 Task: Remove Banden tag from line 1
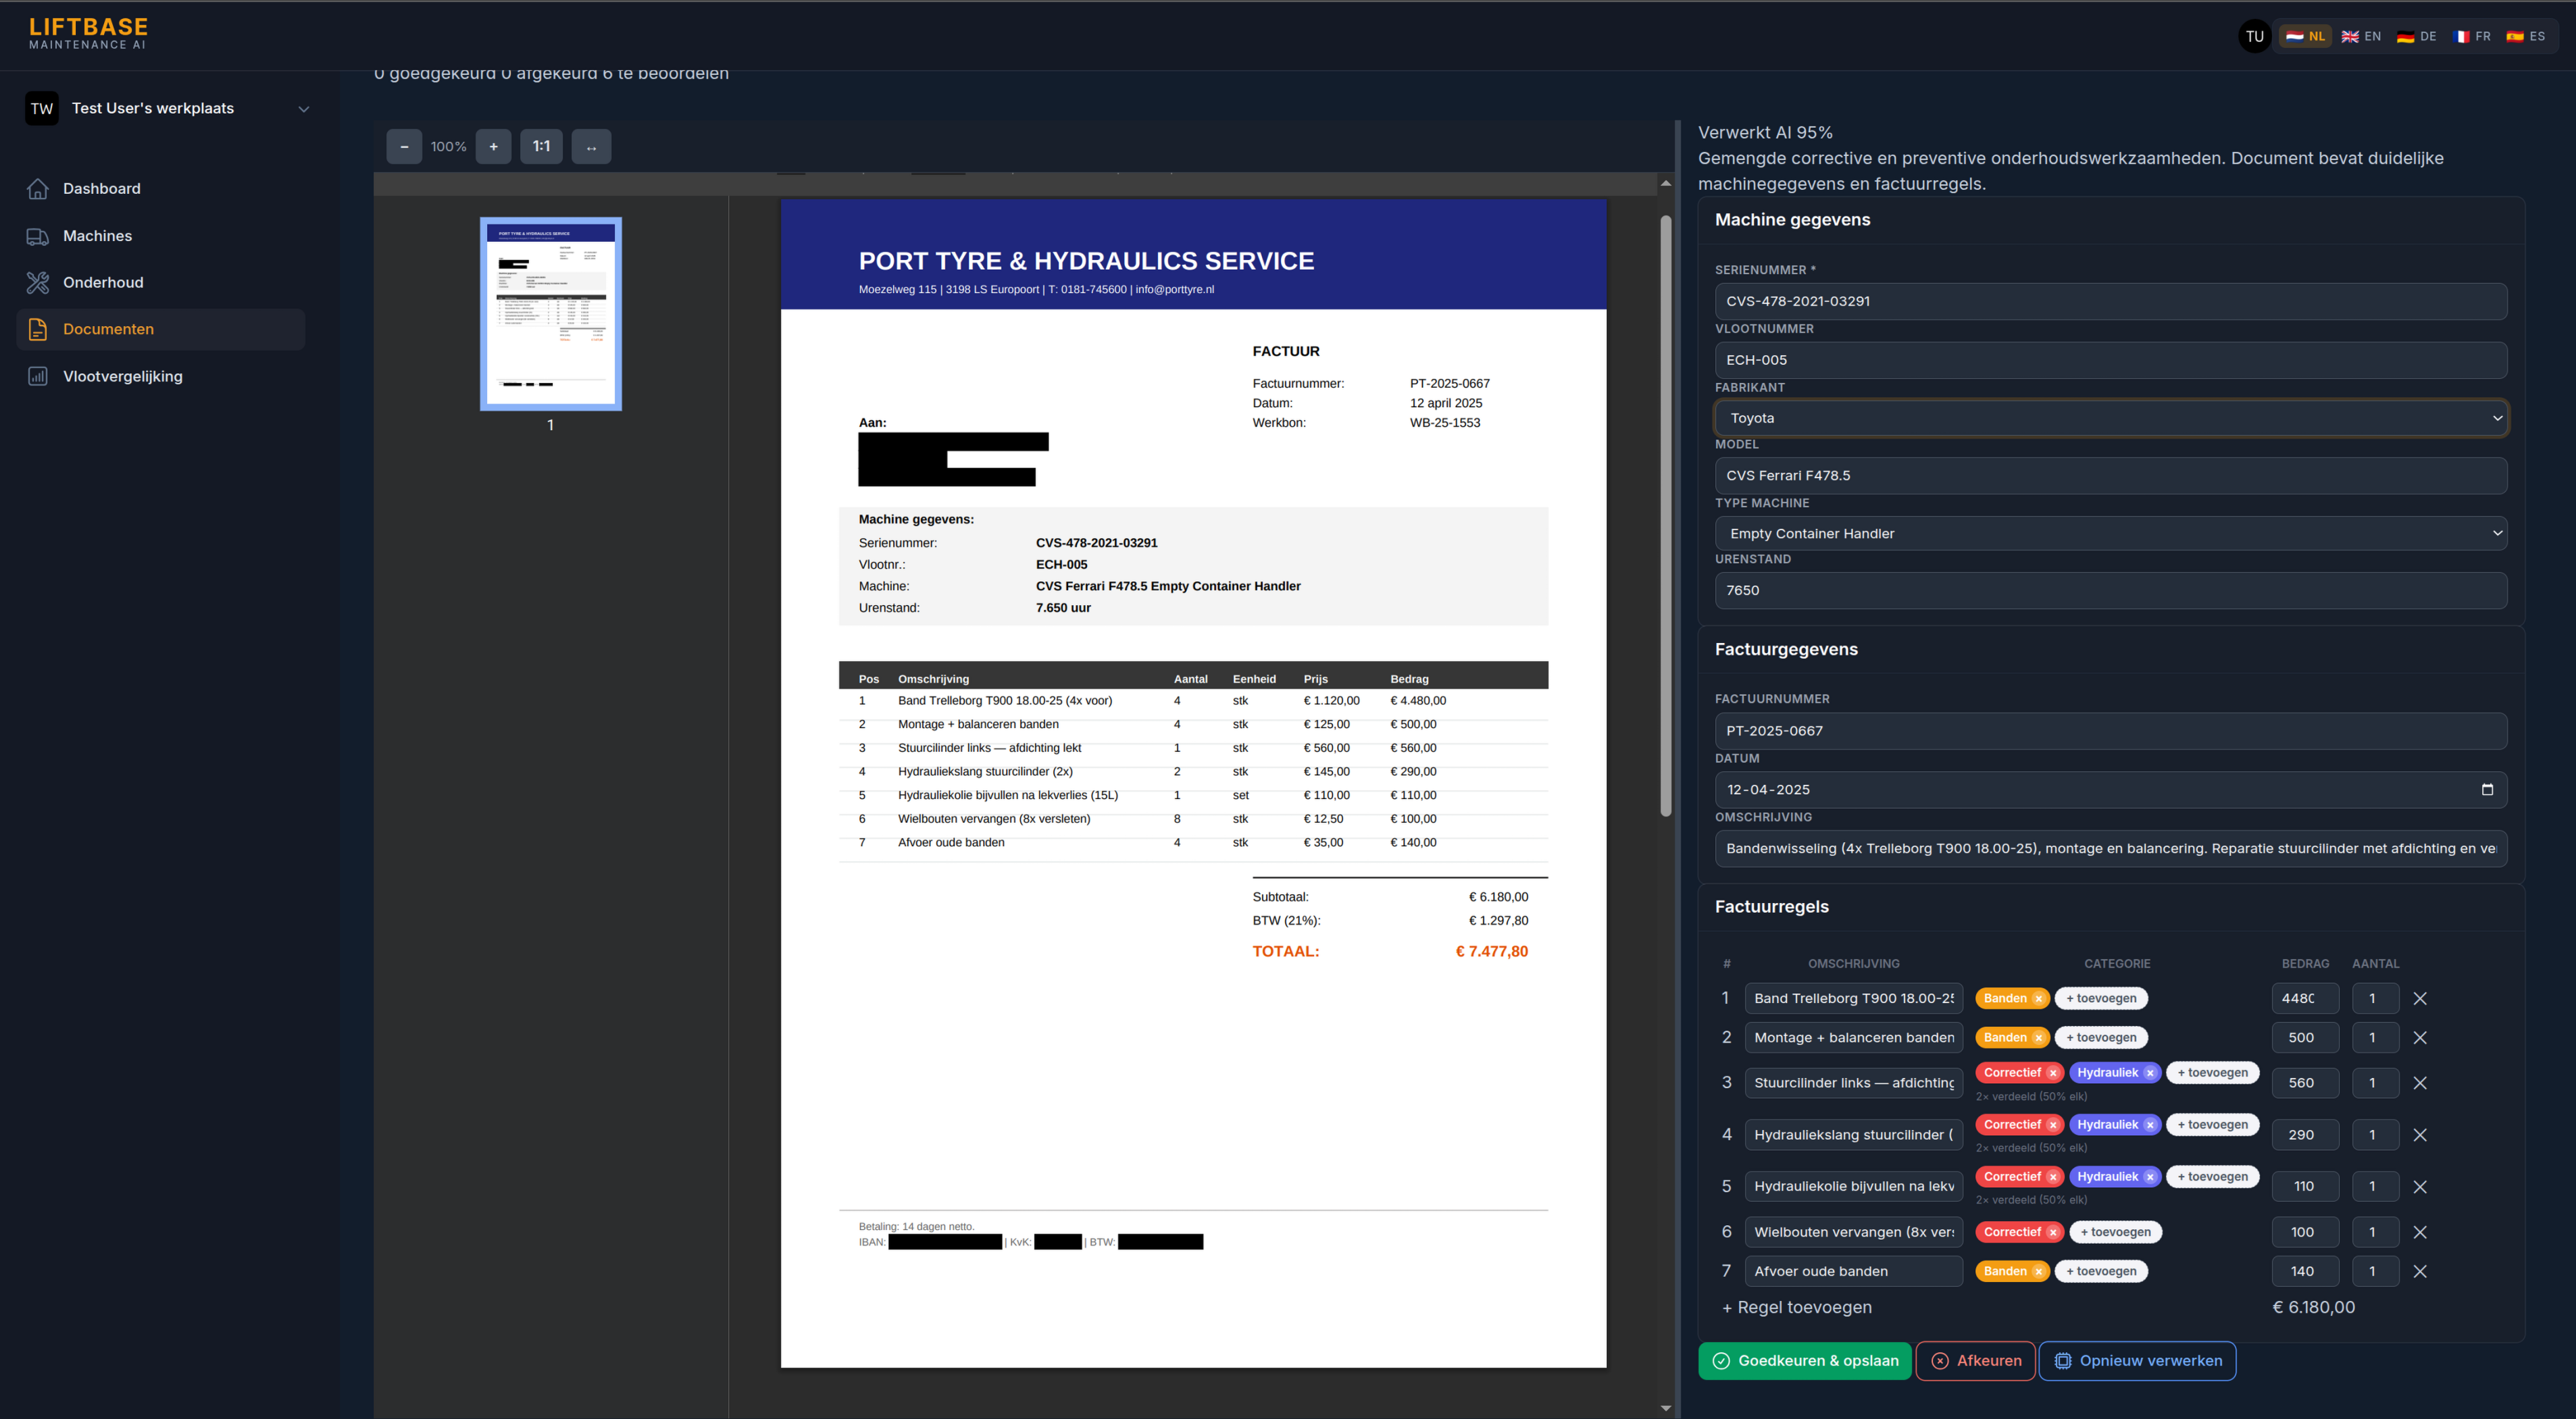[2038, 999]
